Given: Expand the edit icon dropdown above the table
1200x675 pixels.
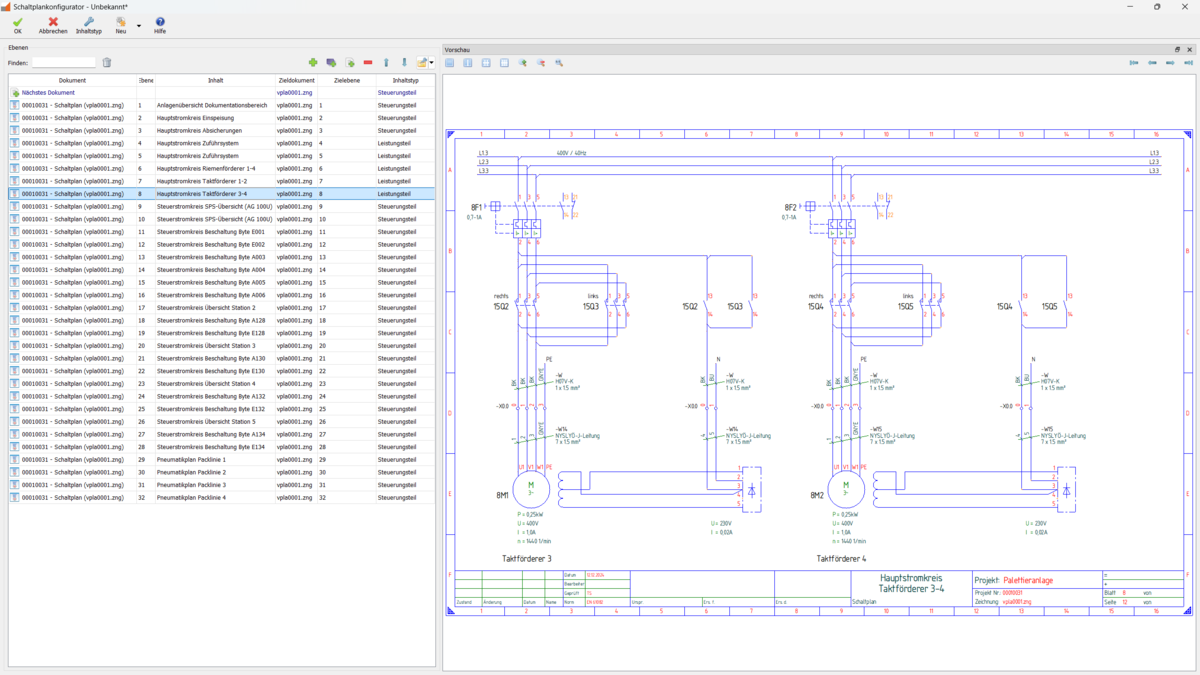Looking at the screenshot, I should pos(432,63).
